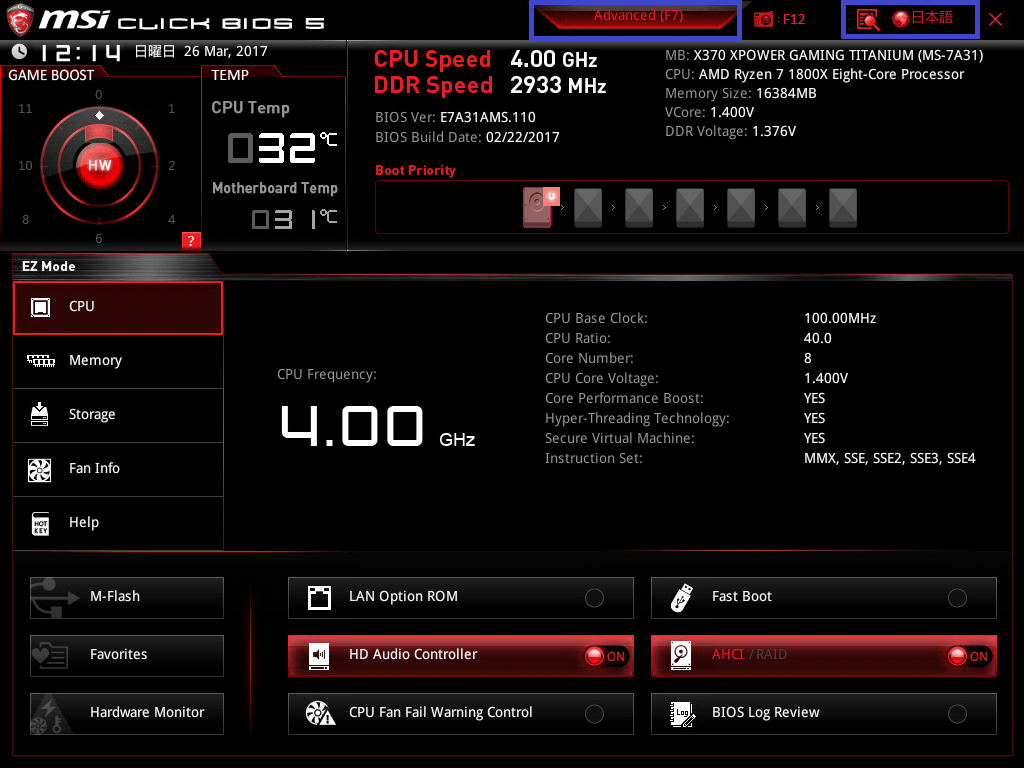Switch language using the 日本語 globe button
Image resolution: width=1024 pixels, height=768 pixels.
(923, 18)
